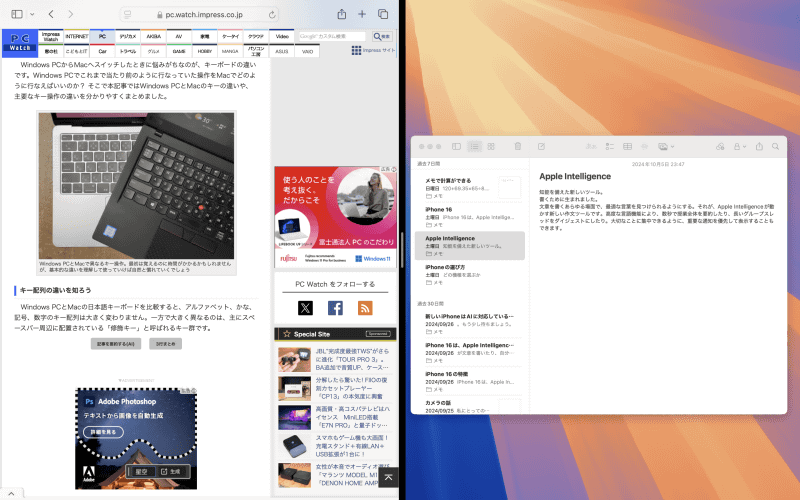Open Safari sidebar options dropdown arrow
The width and height of the screenshot is (800, 500).
click(x=32, y=14)
